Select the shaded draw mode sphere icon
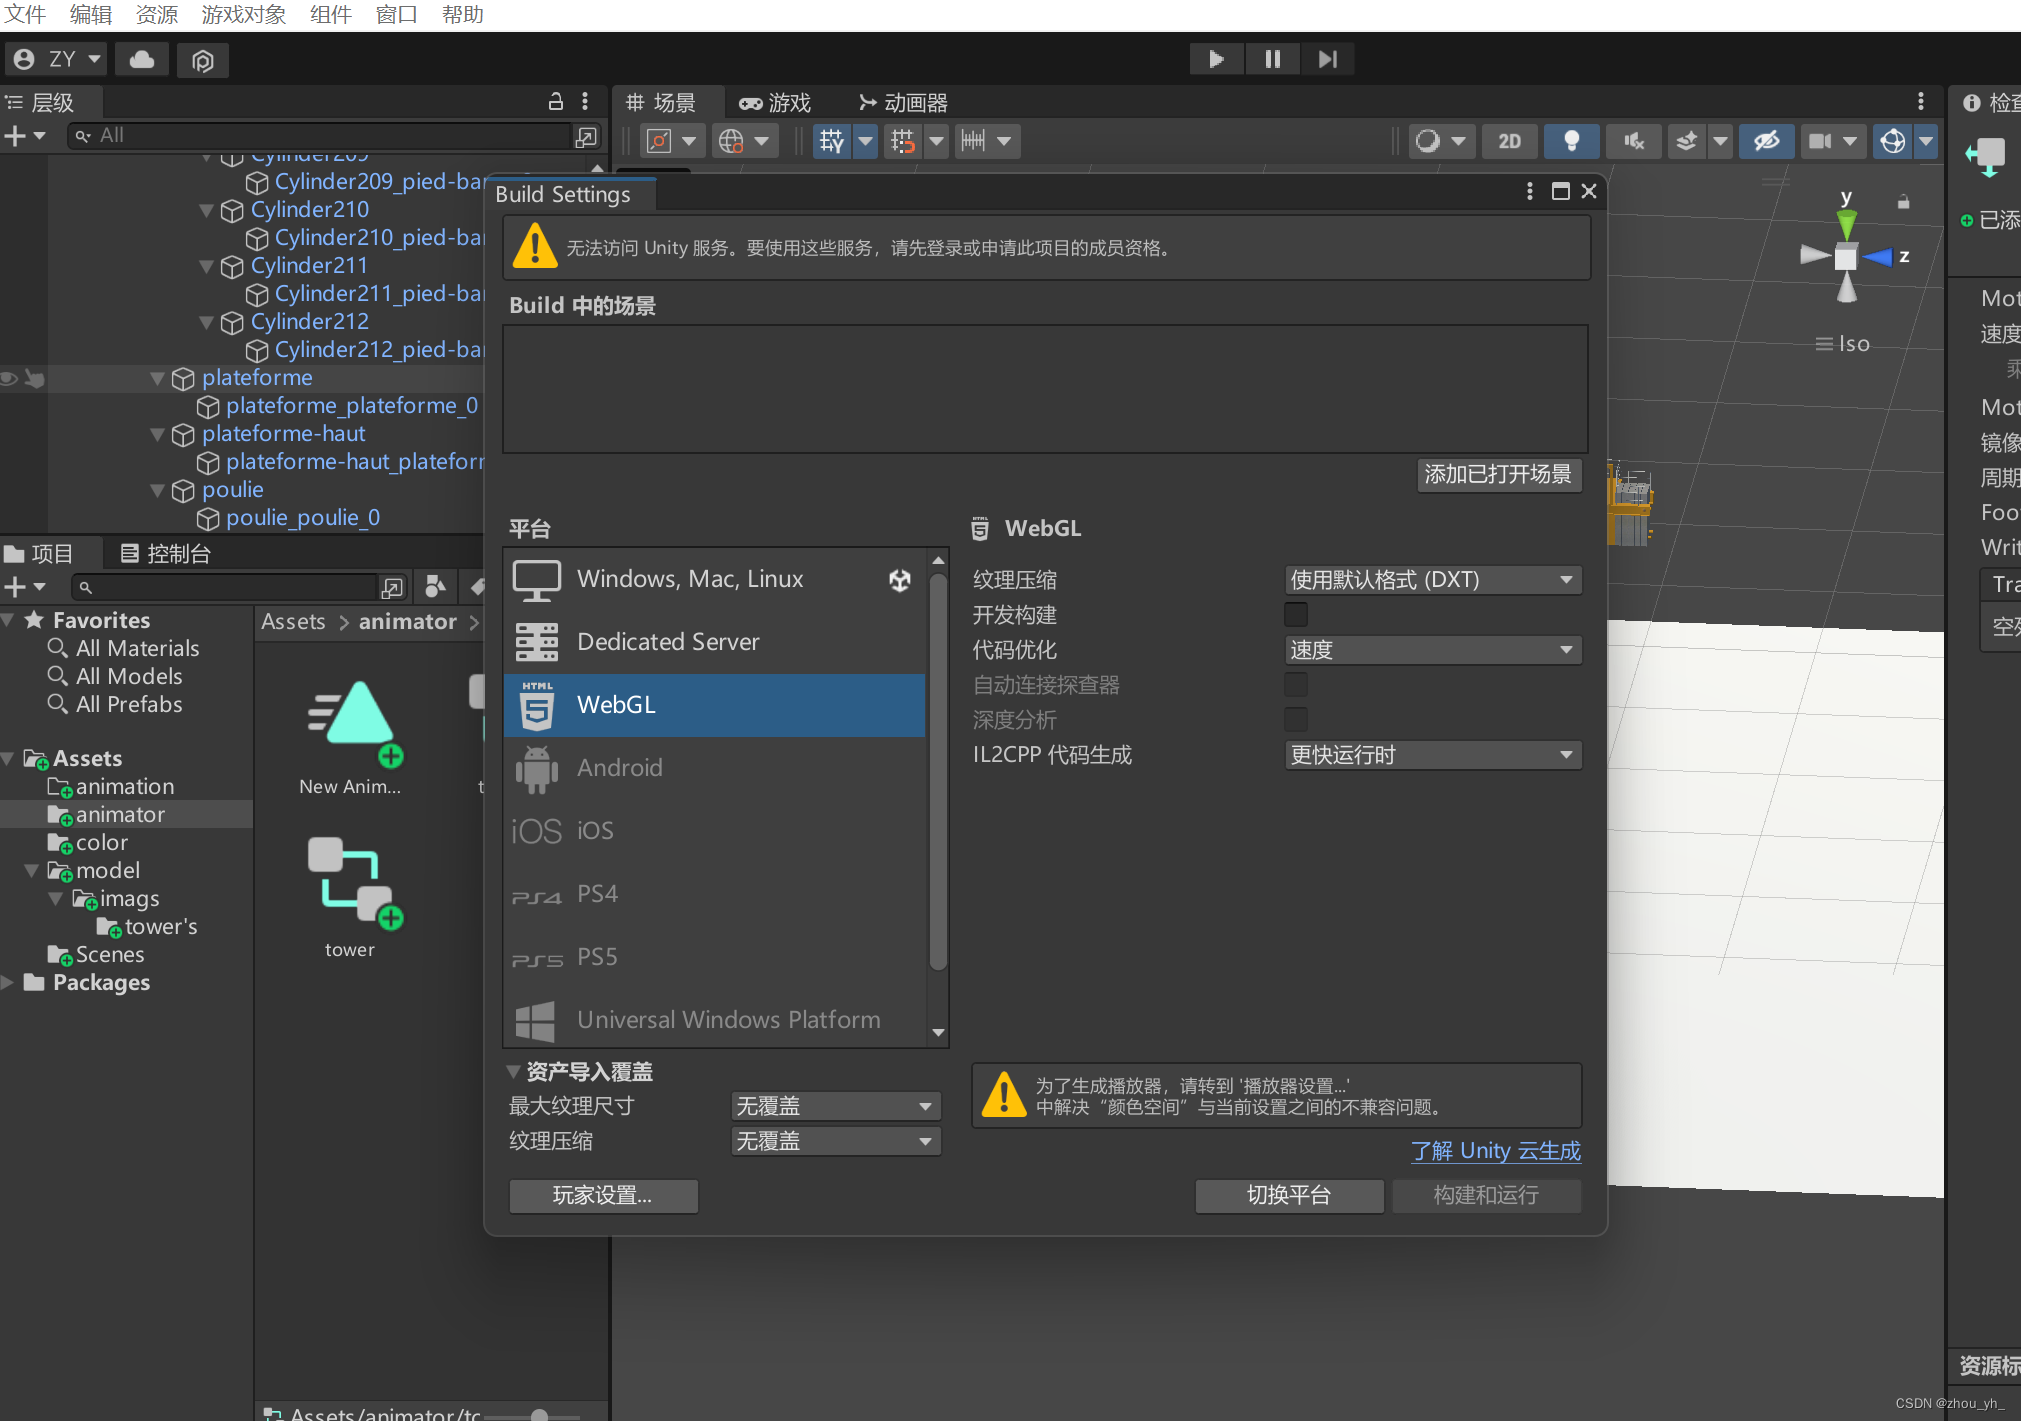Image resolution: width=2021 pixels, height=1421 pixels. (1430, 141)
